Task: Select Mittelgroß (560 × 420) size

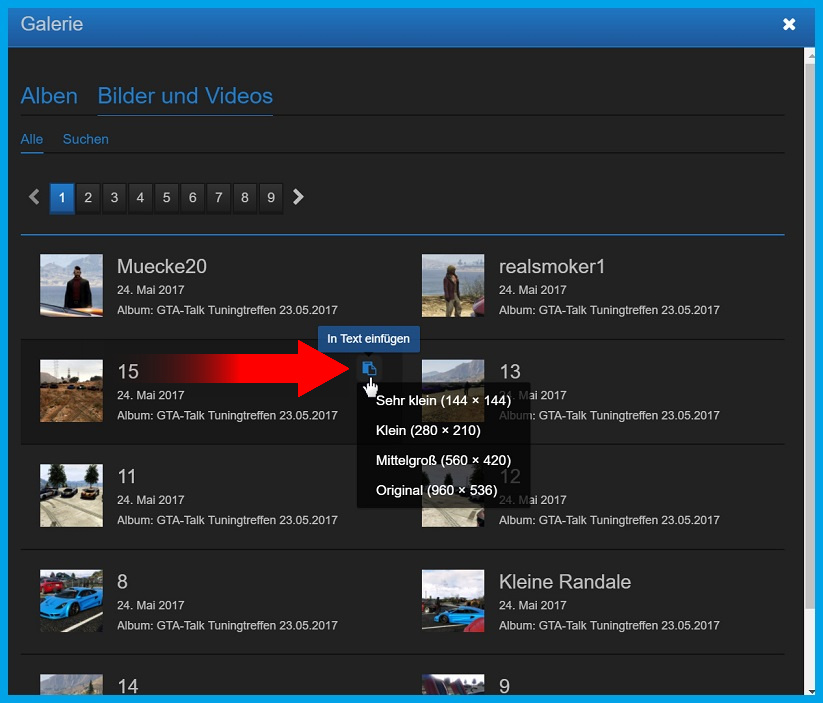Action: click(443, 460)
